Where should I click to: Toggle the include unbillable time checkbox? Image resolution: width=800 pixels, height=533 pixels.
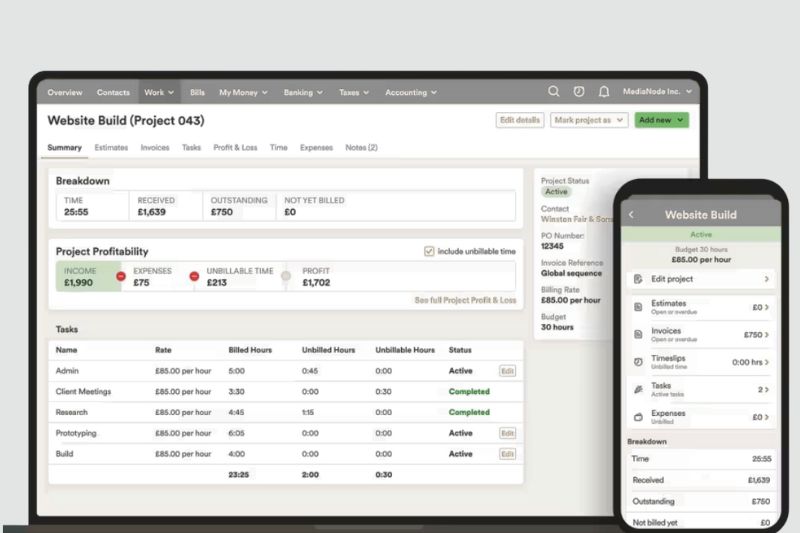[x=429, y=251]
